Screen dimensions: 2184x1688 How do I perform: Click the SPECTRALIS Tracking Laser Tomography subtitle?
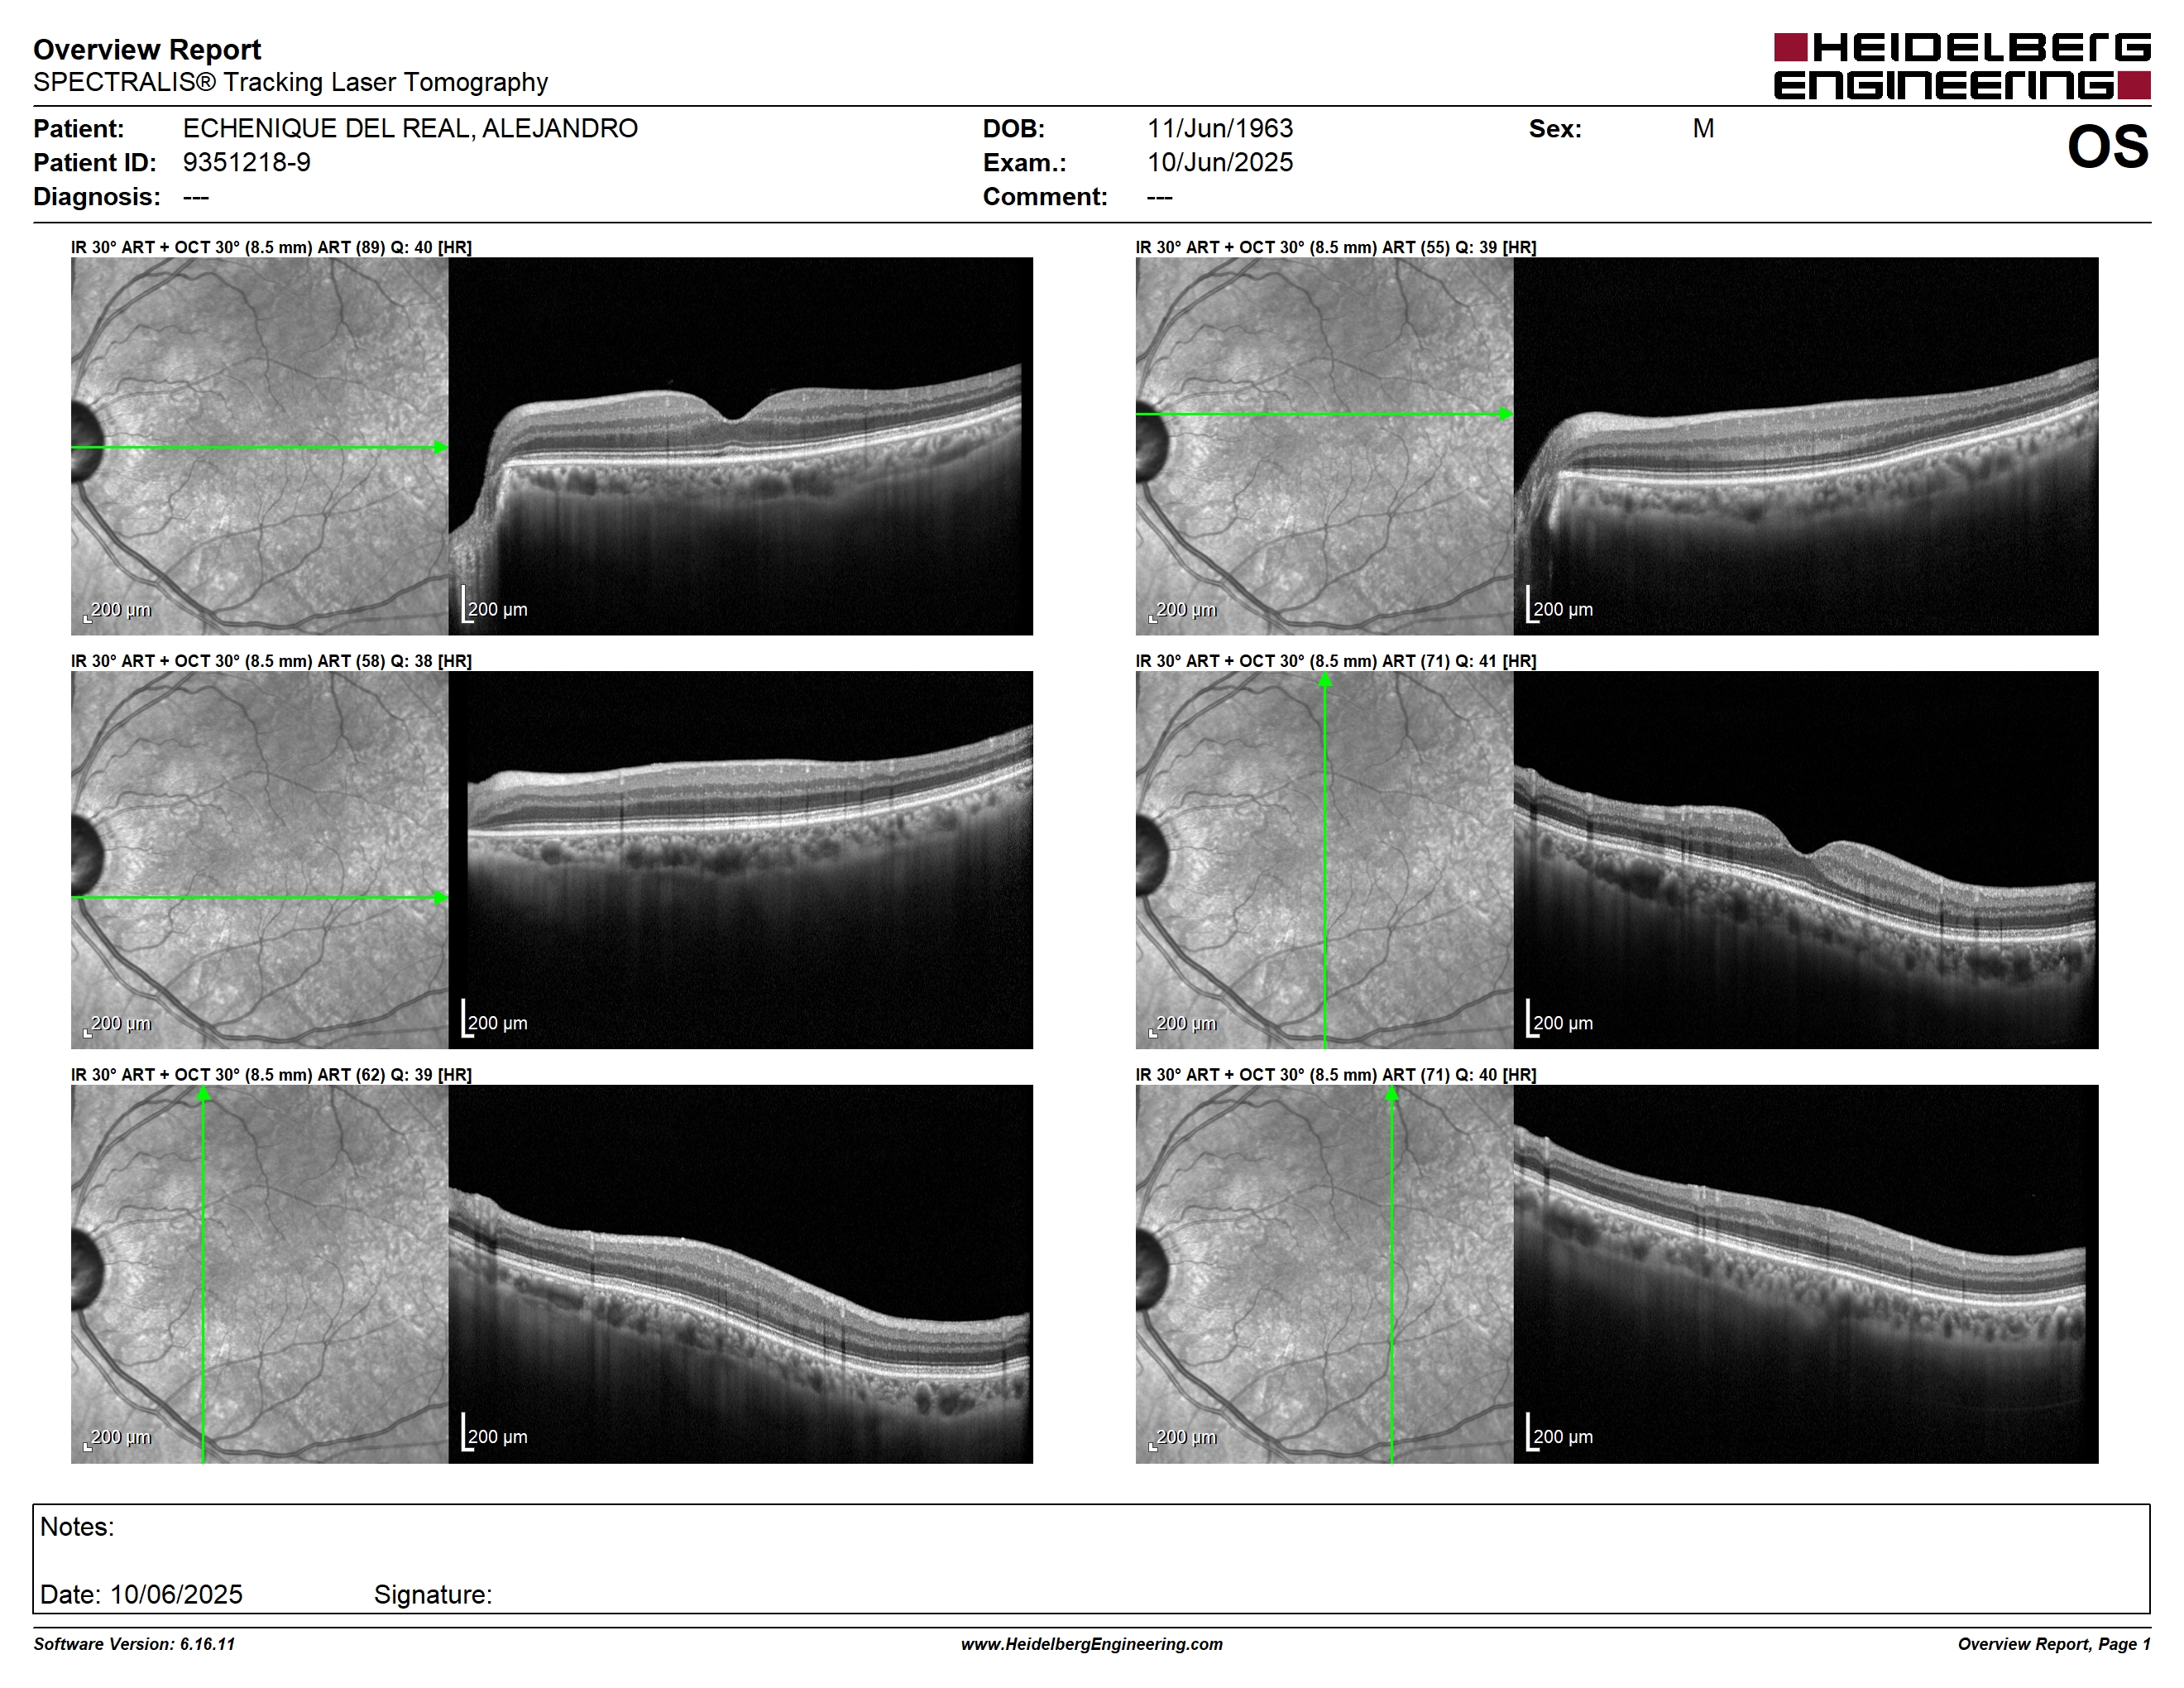290,82
